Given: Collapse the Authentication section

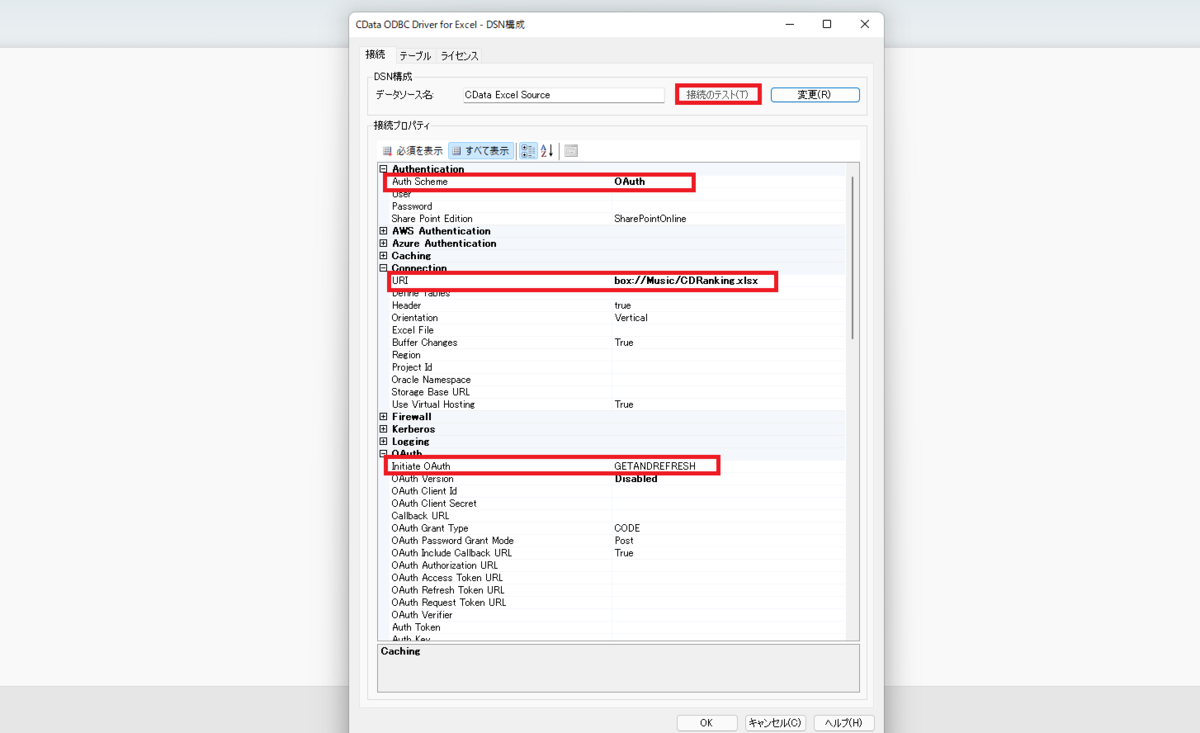Looking at the screenshot, I should (x=383, y=169).
